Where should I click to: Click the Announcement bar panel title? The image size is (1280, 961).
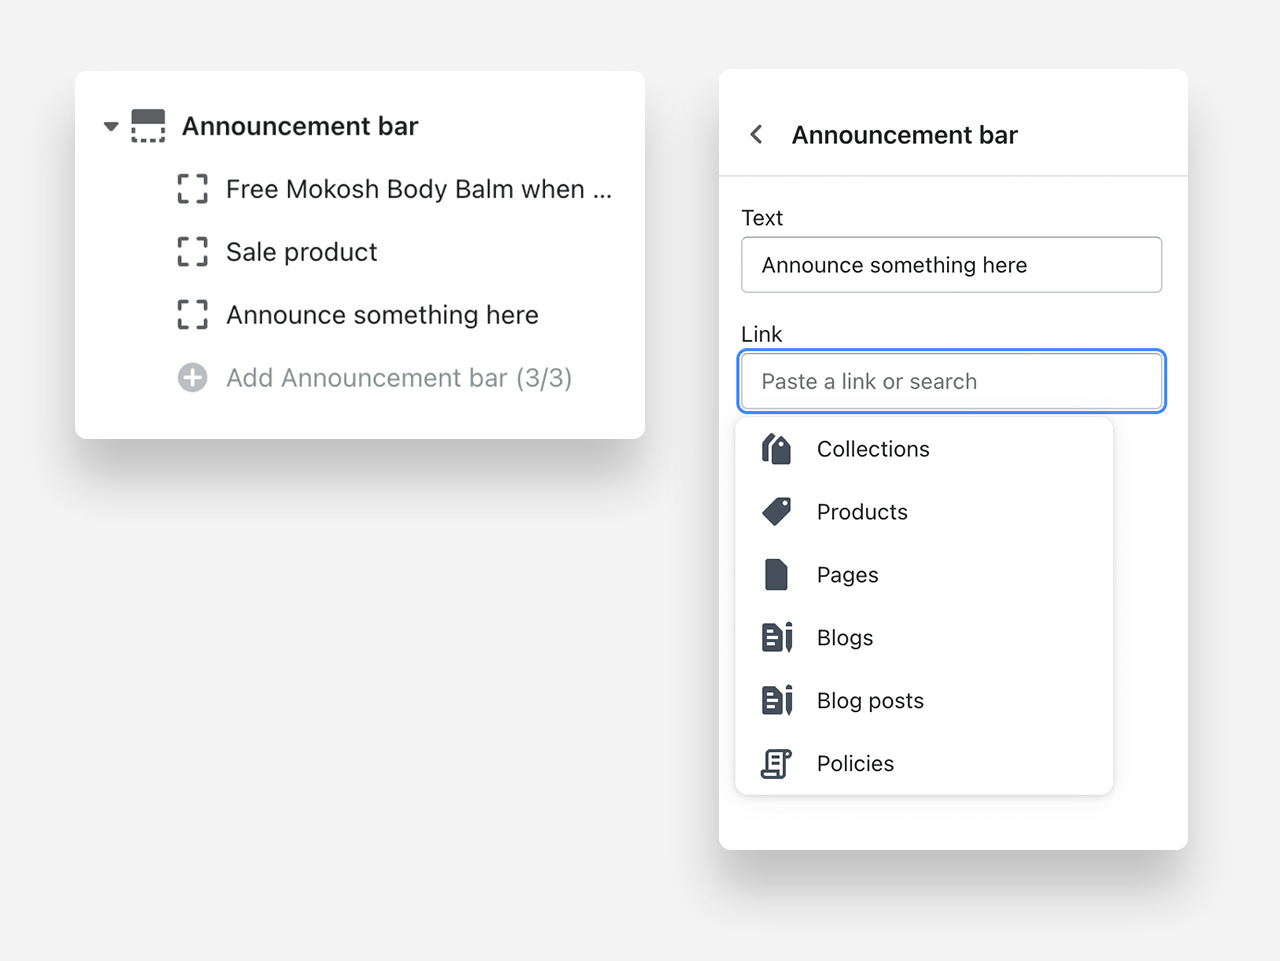pos(904,135)
